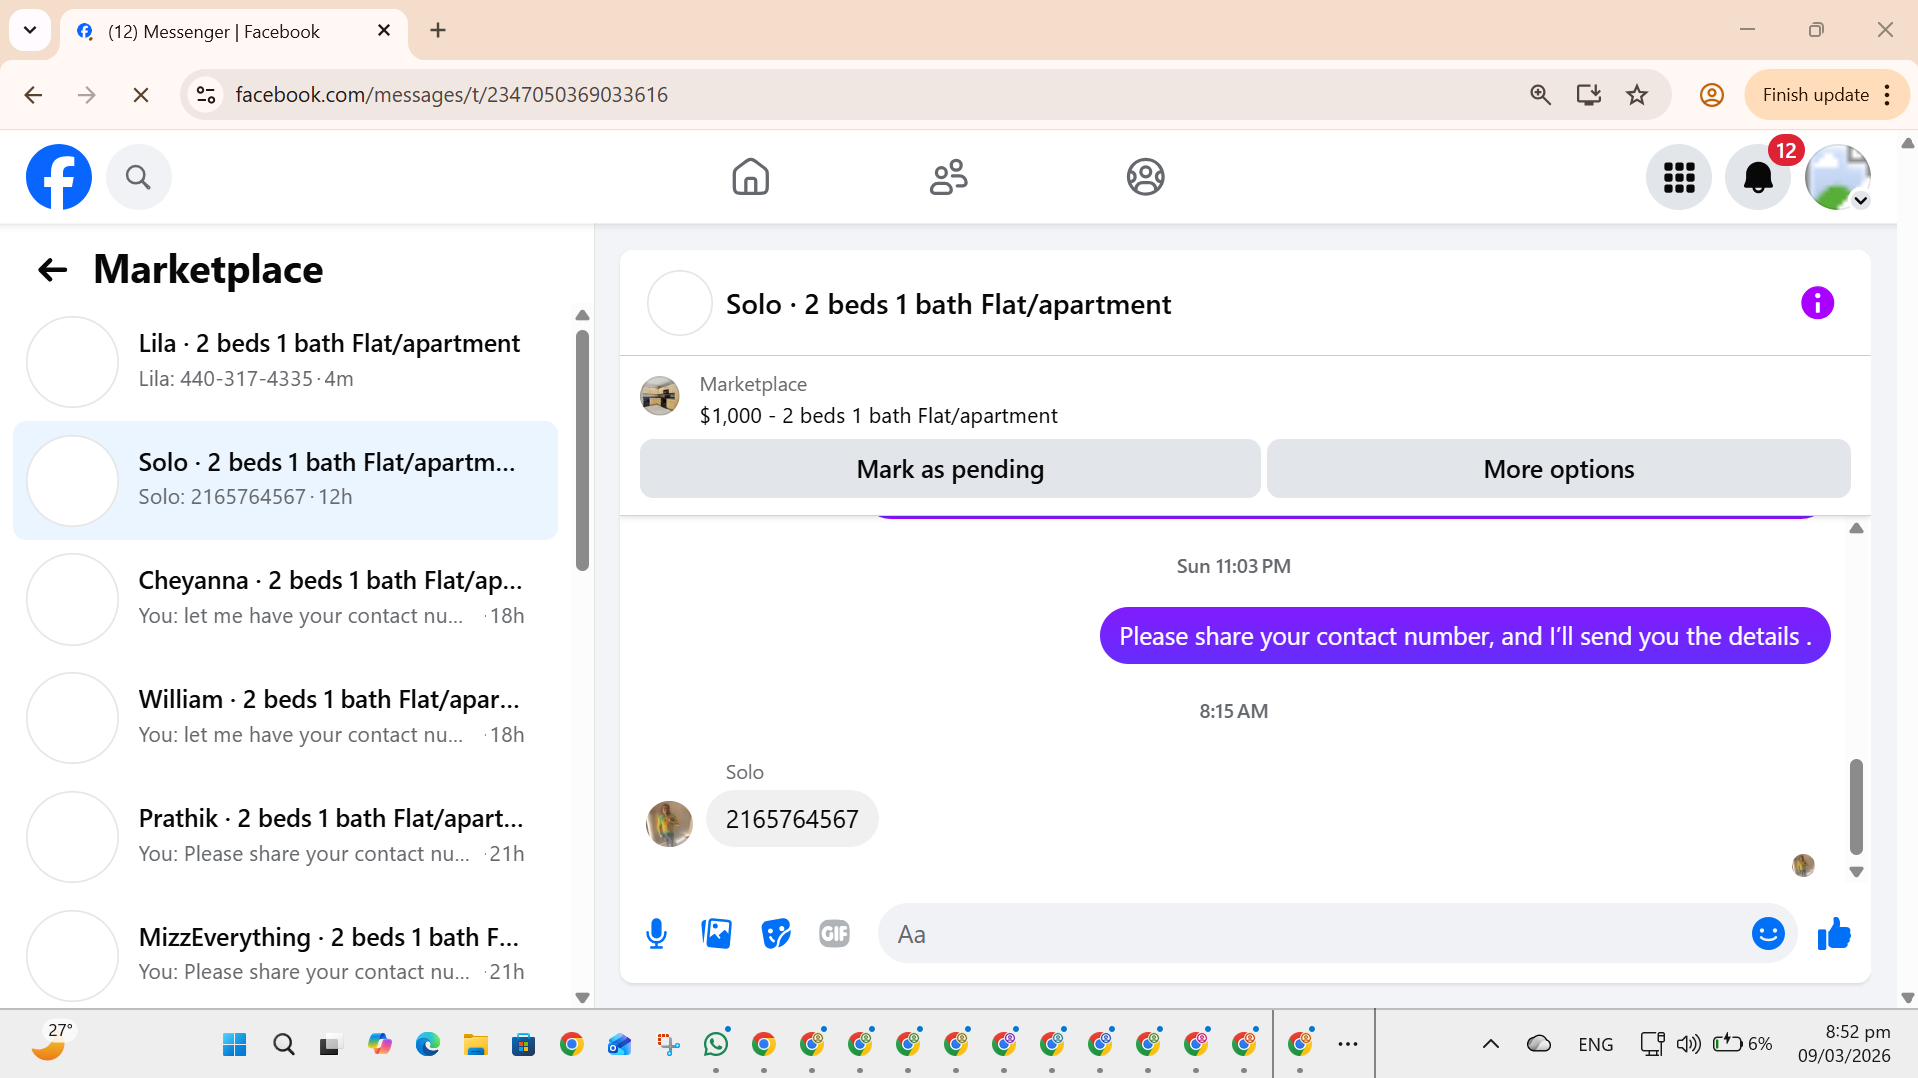The height and width of the screenshot is (1078, 1918).
Task: Open the zoom magnifier icon
Action: [x=1540, y=95]
